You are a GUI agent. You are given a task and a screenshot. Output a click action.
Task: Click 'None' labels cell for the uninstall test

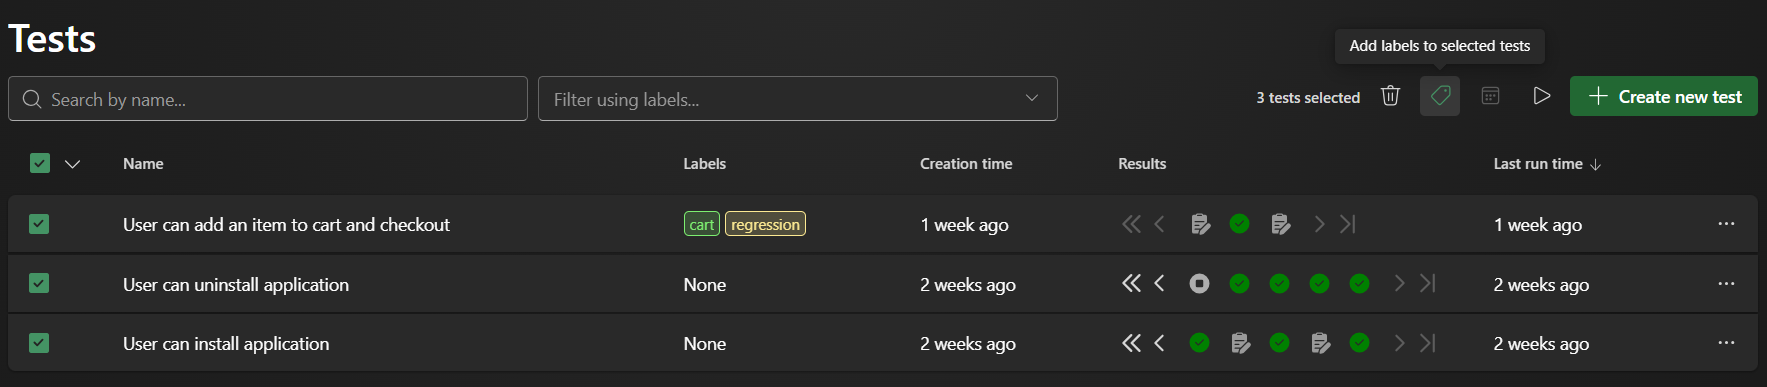tap(705, 285)
